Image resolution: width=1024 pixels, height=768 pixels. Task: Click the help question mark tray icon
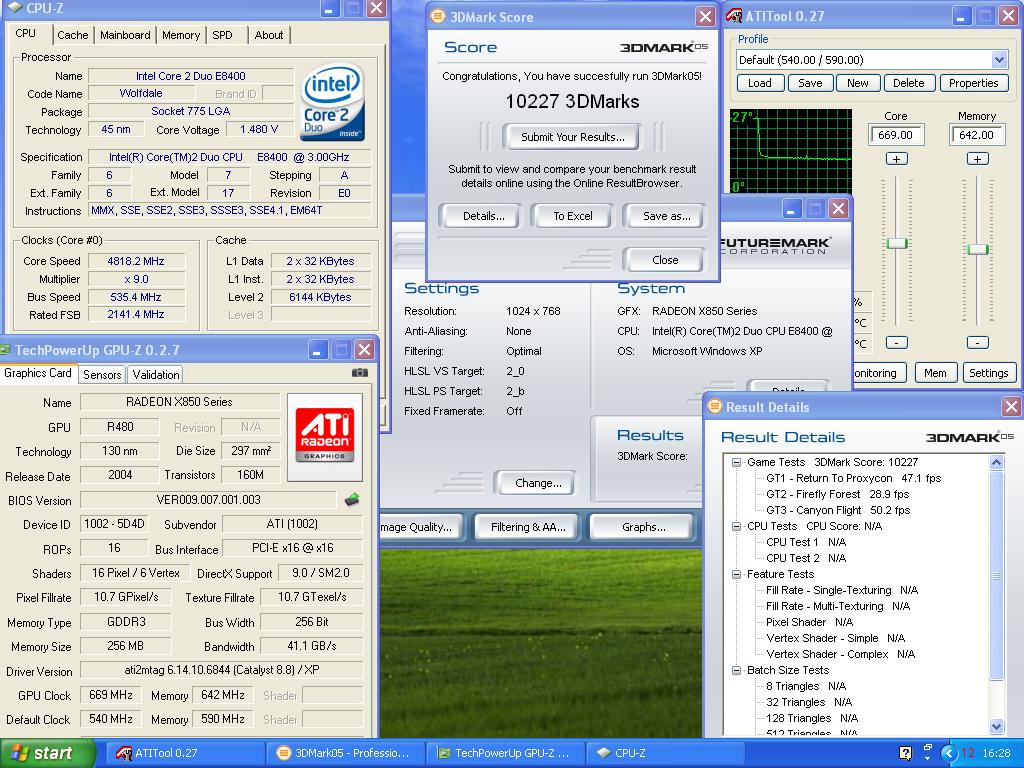point(905,753)
